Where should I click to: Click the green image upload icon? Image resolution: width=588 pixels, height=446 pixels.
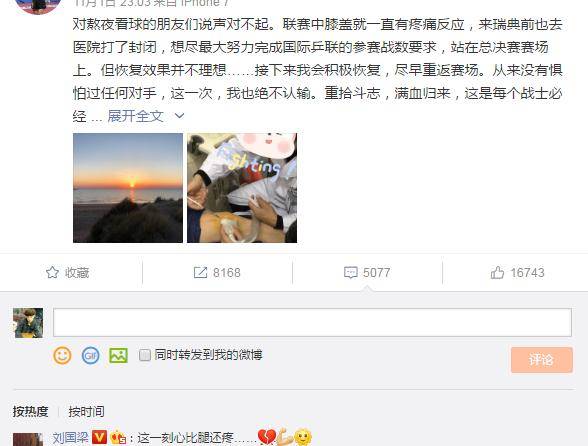click(x=118, y=355)
